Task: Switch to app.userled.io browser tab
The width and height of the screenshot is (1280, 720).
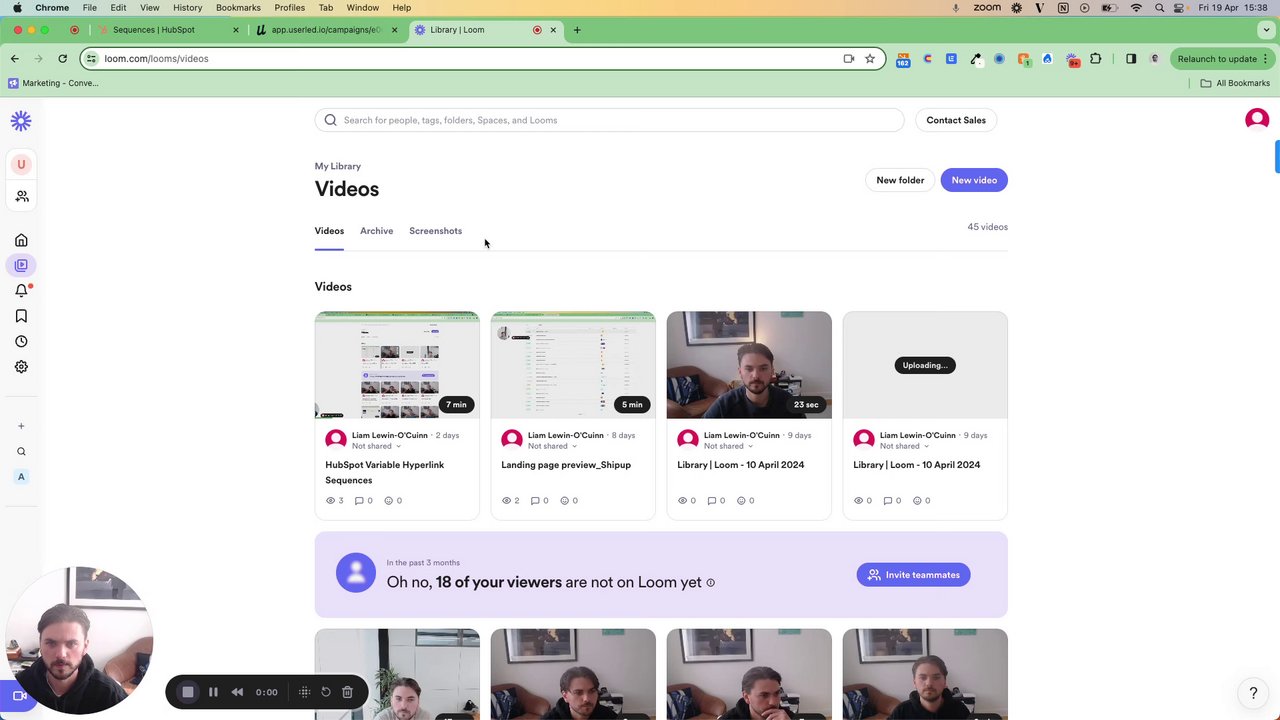Action: click(327, 30)
